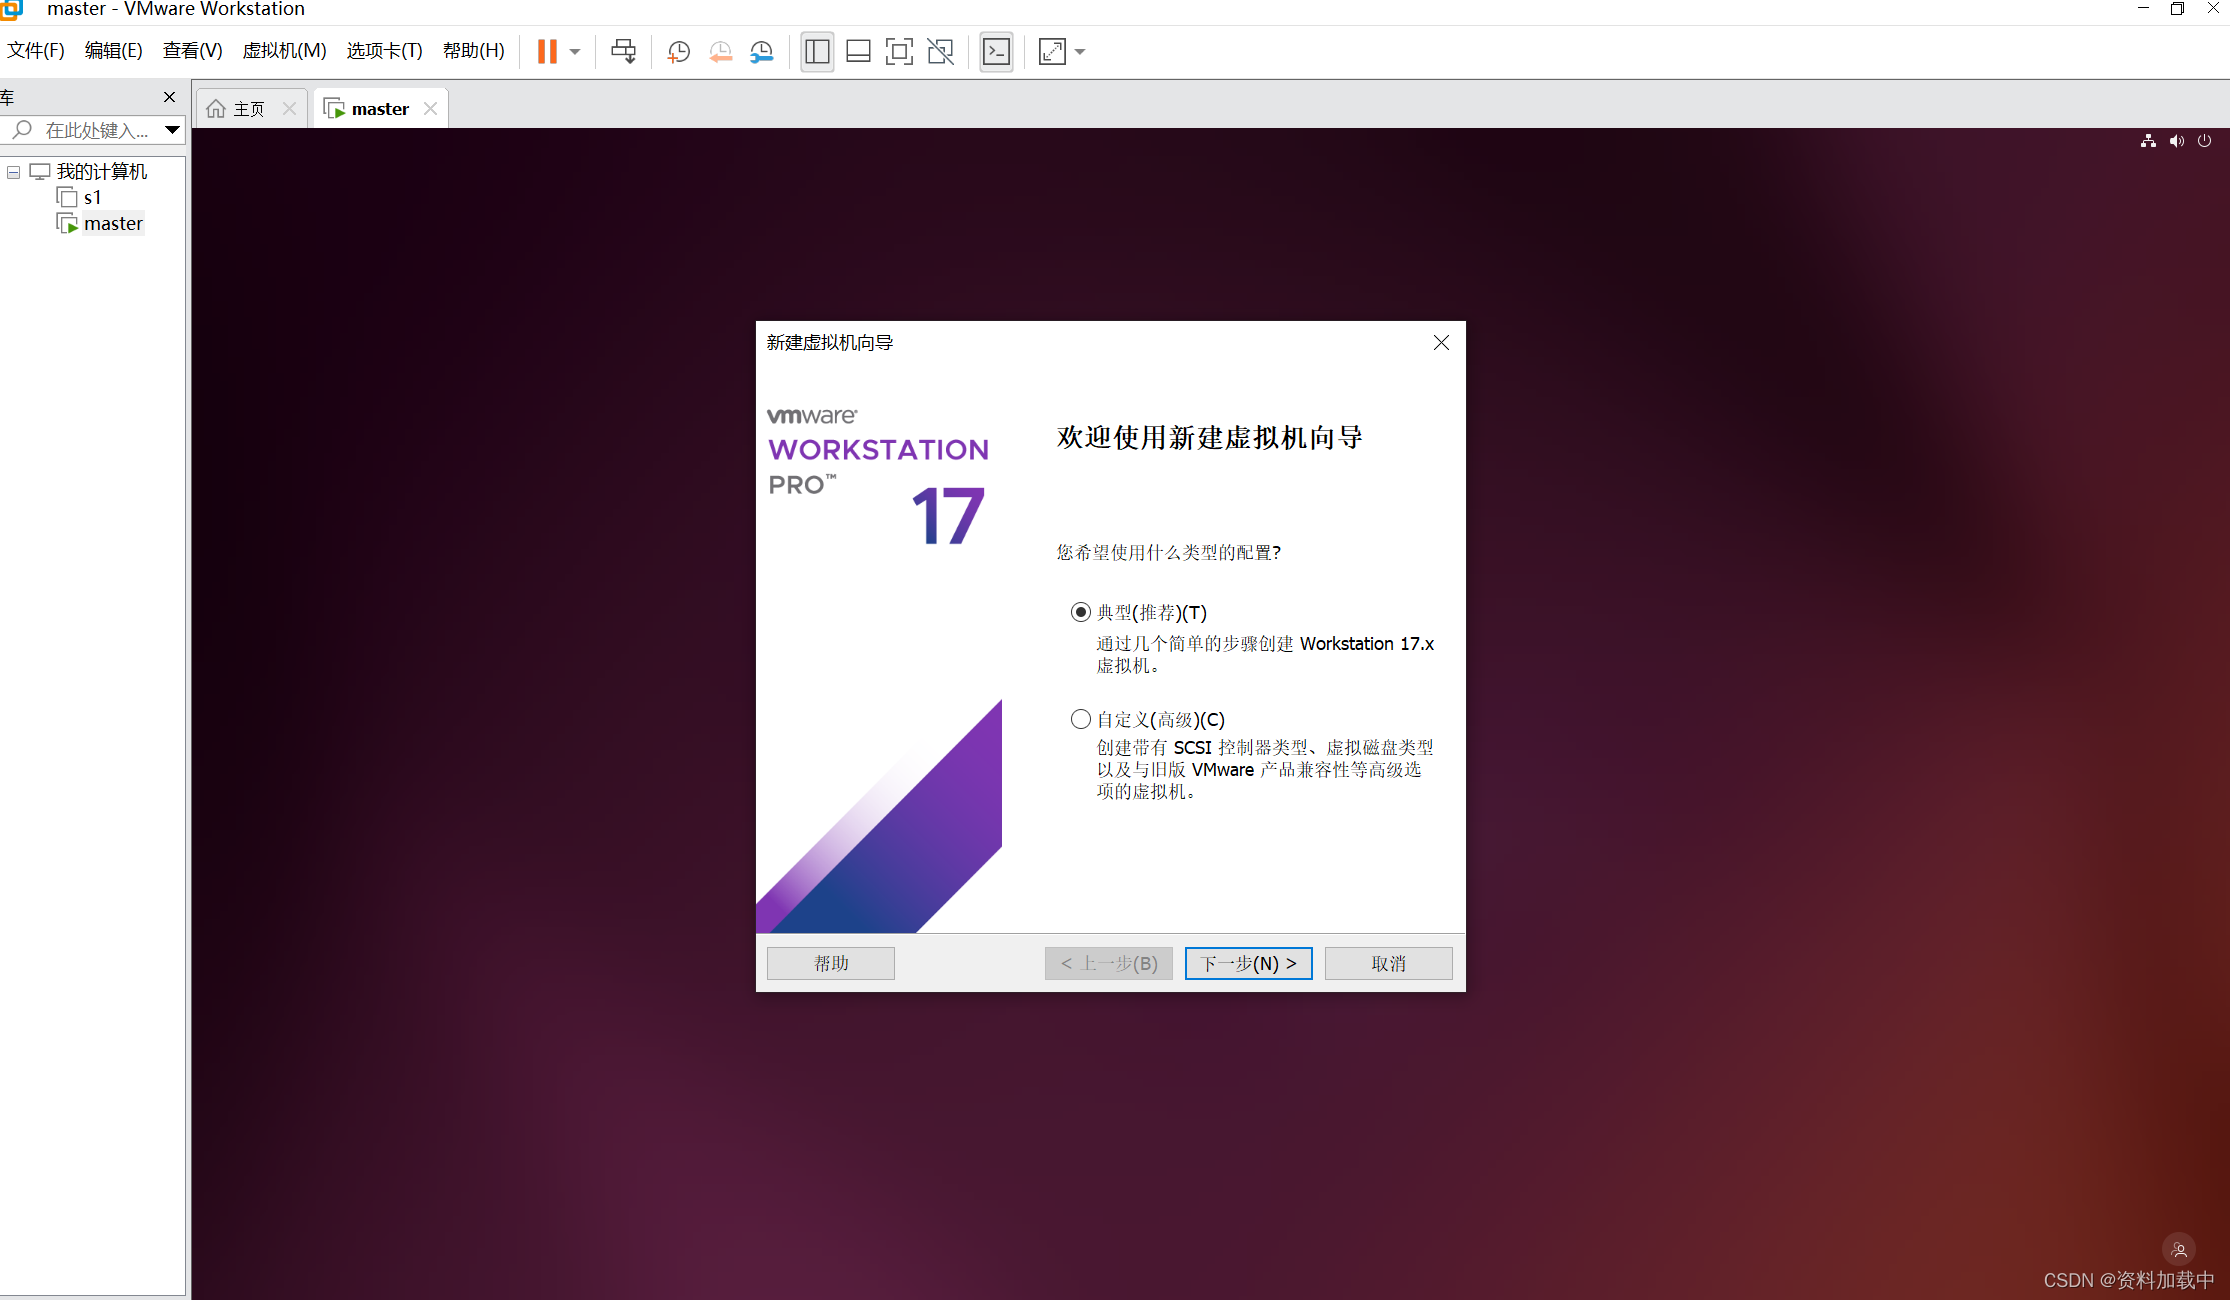This screenshot has width=2230, height=1300.
Task: Revert the virtual machine to its snapshot
Action: click(720, 52)
